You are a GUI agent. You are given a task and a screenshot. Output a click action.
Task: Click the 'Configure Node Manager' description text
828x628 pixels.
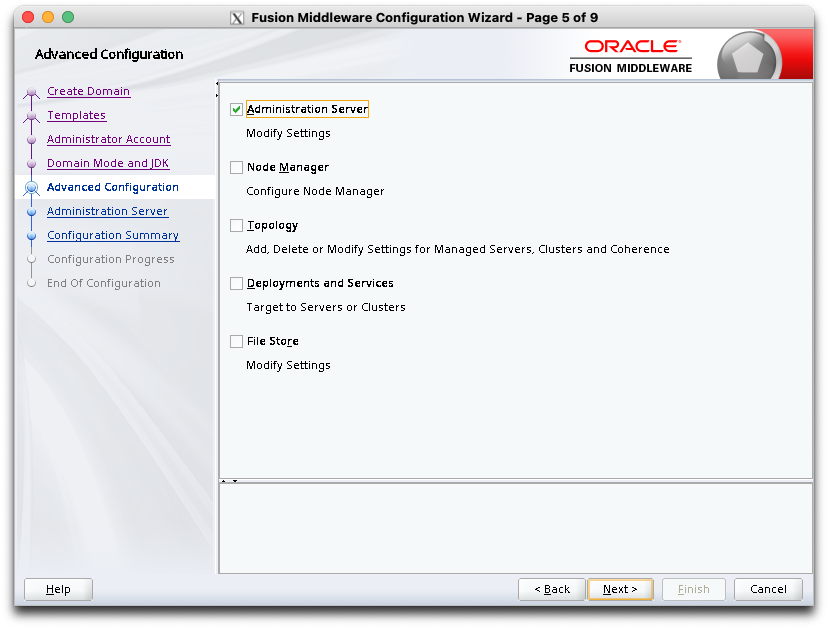point(315,191)
